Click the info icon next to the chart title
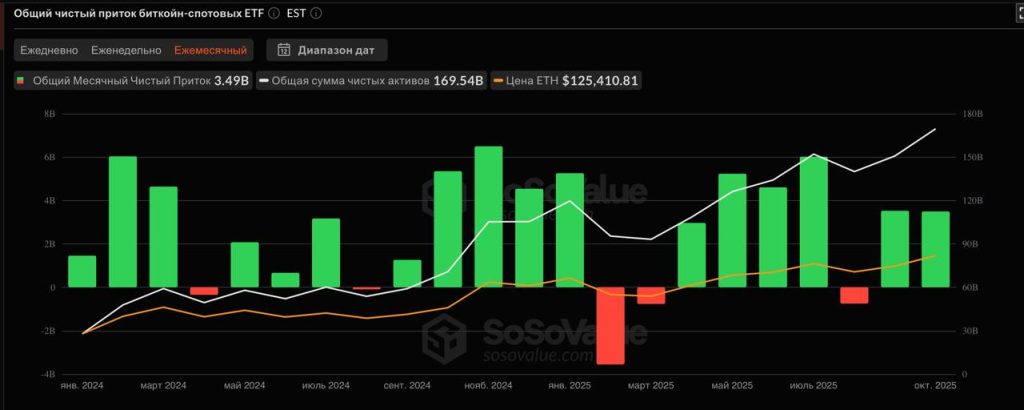 [274, 13]
